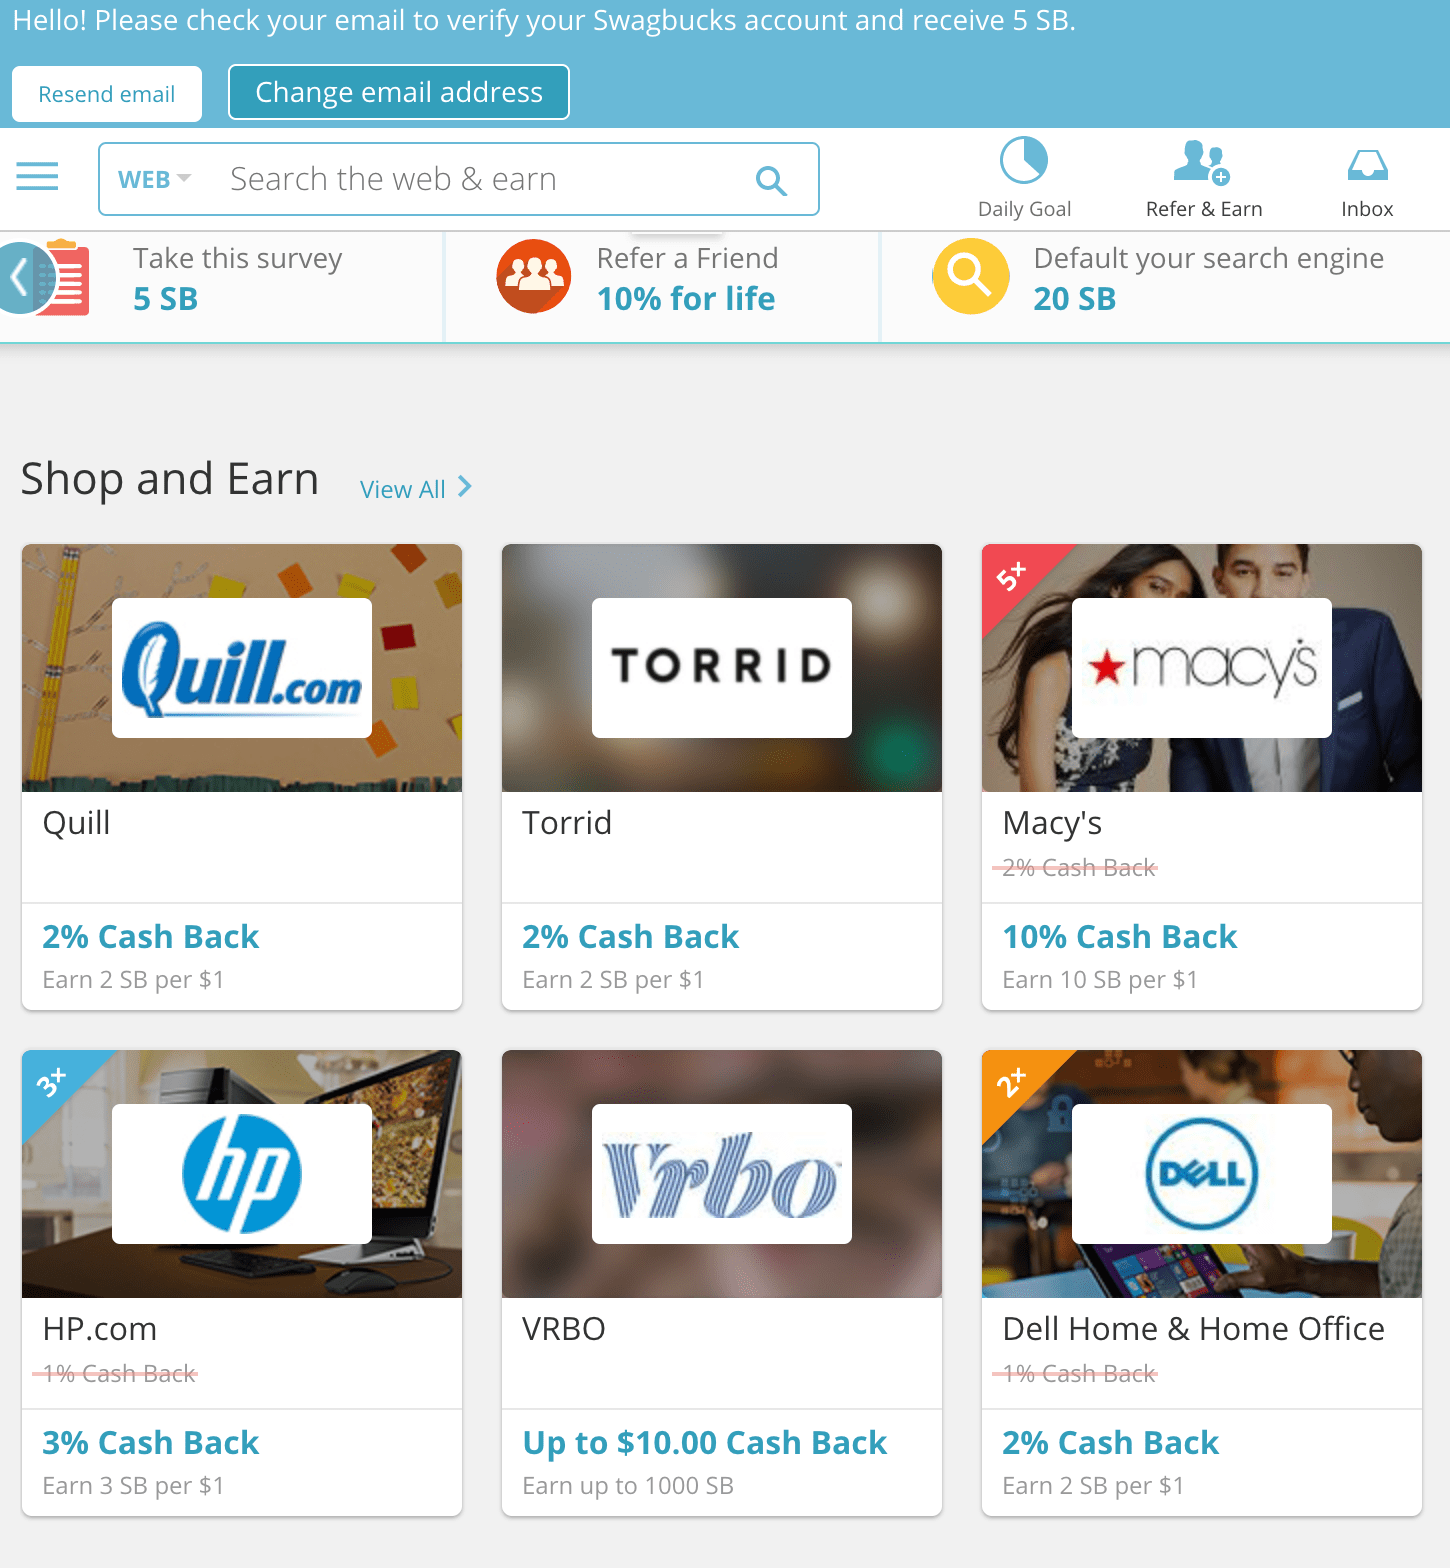The width and height of the screenshot is (1450, 1568).
Task: Click Change email address button
Action: pyautogui.click(x=399, y=92)
